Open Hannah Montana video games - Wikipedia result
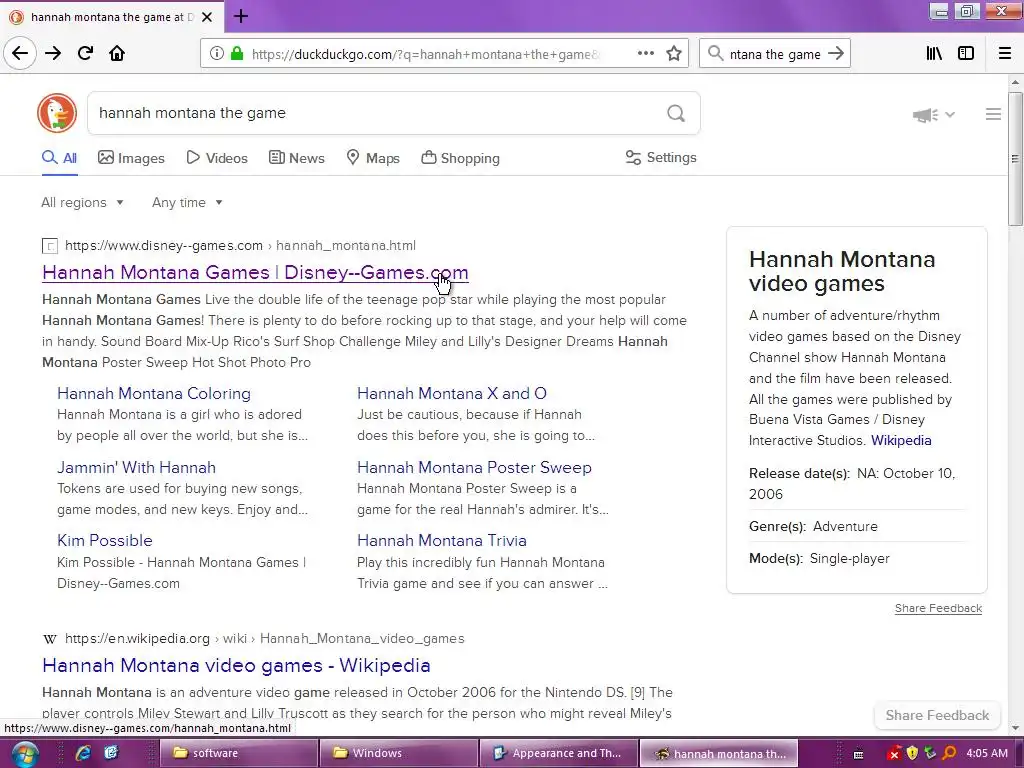This screenshot has width=1024, height=768. tap(236, 665)
